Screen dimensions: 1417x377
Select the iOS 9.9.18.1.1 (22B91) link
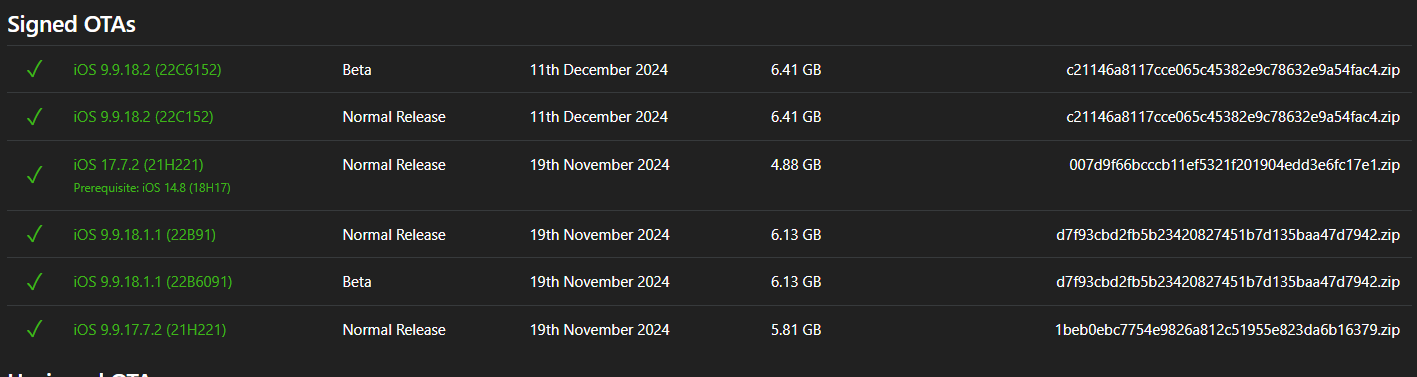tap(145, 235)
